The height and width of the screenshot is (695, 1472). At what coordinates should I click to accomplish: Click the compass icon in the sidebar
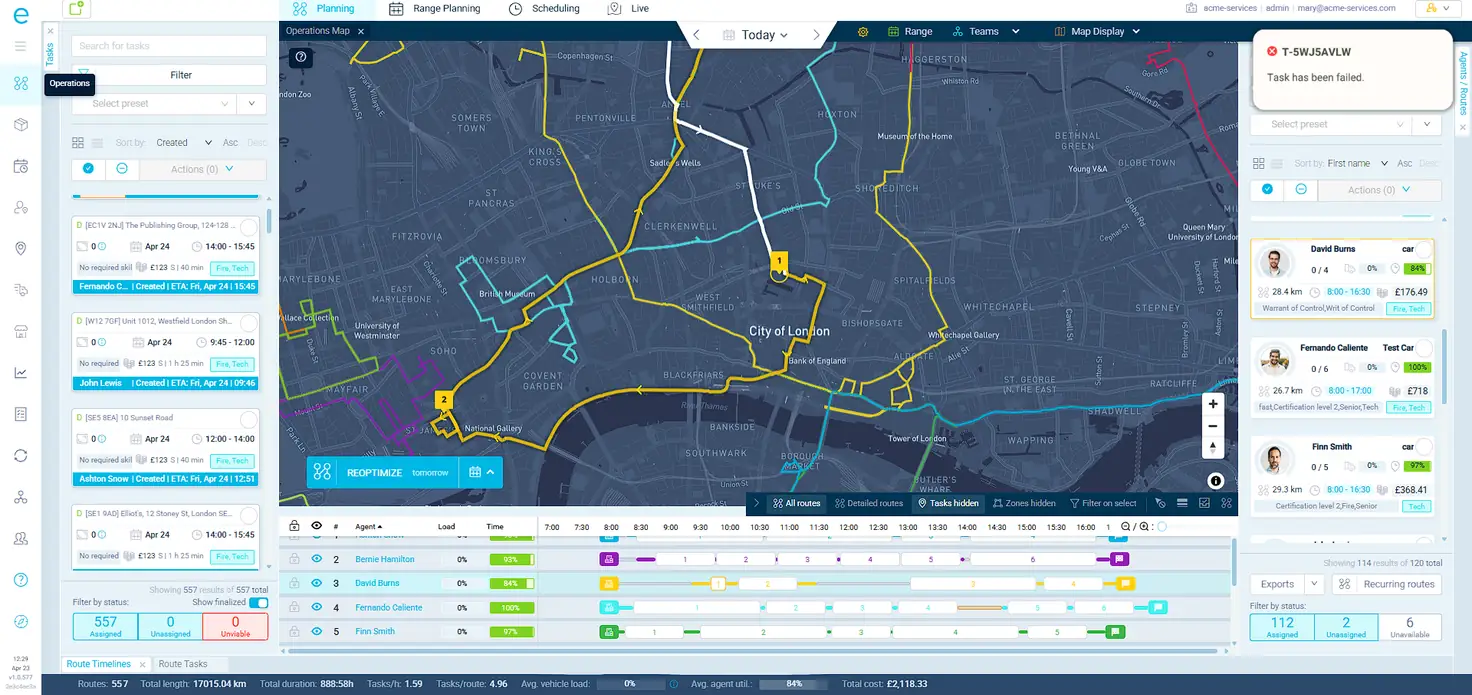20,621
